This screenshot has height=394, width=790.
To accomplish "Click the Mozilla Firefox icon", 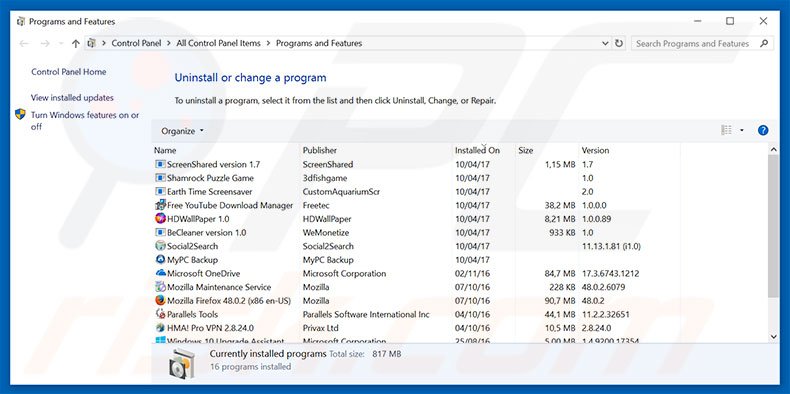I will 160,300.
